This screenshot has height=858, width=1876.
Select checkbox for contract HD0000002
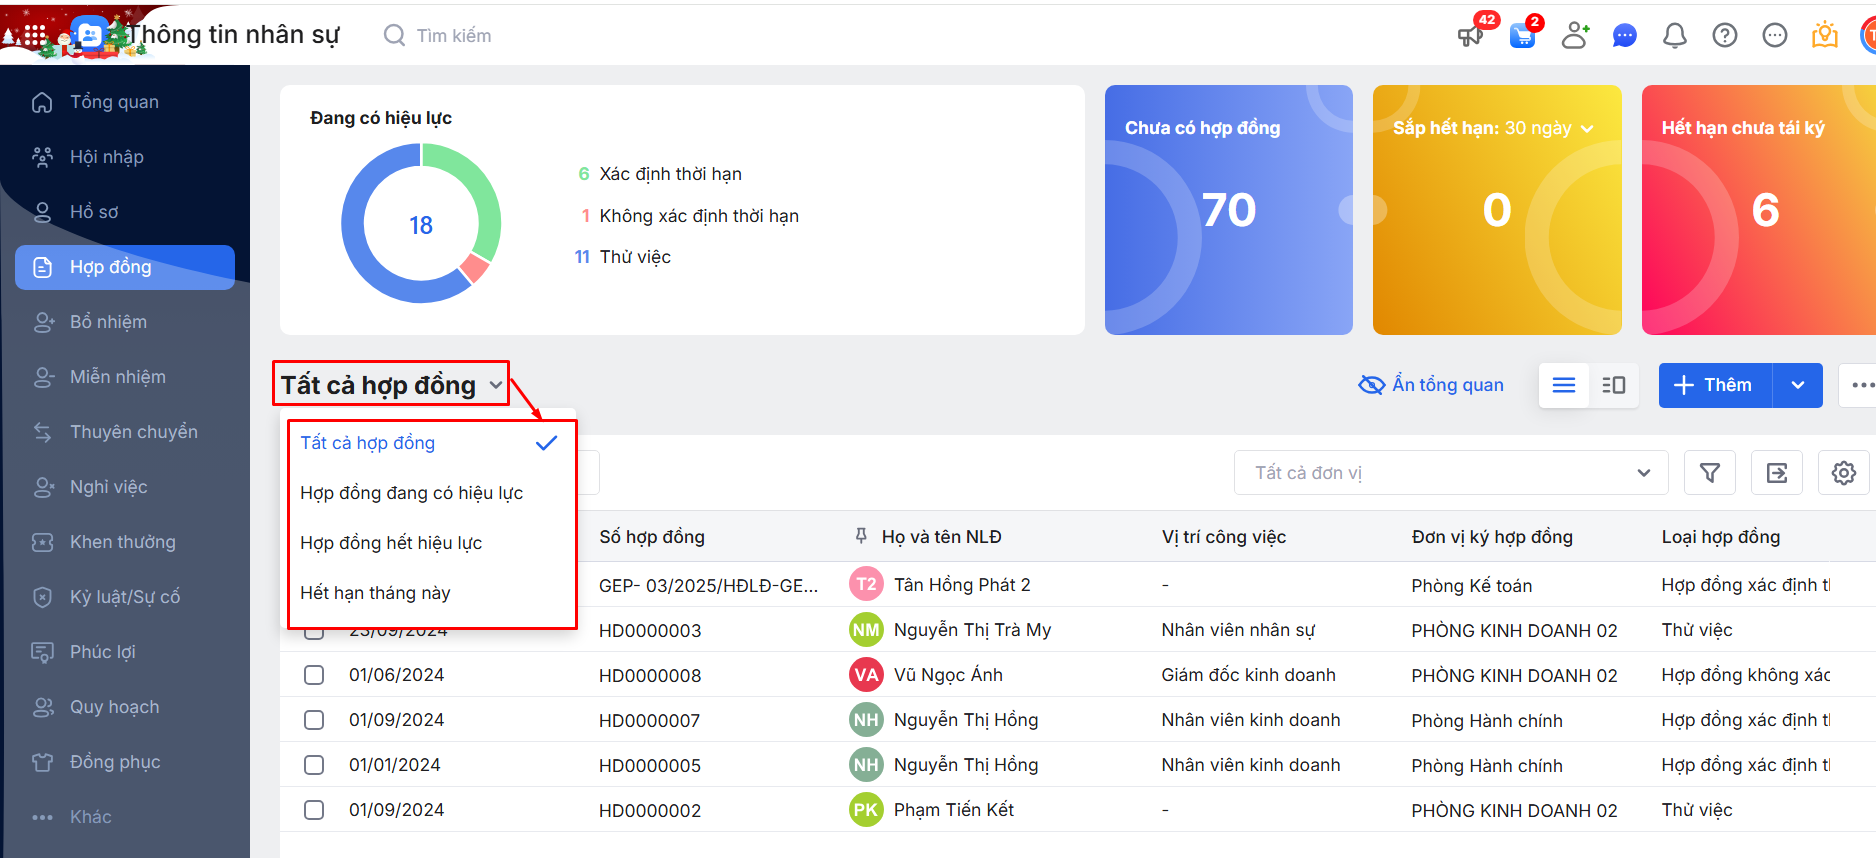click(x=314, y=810)
